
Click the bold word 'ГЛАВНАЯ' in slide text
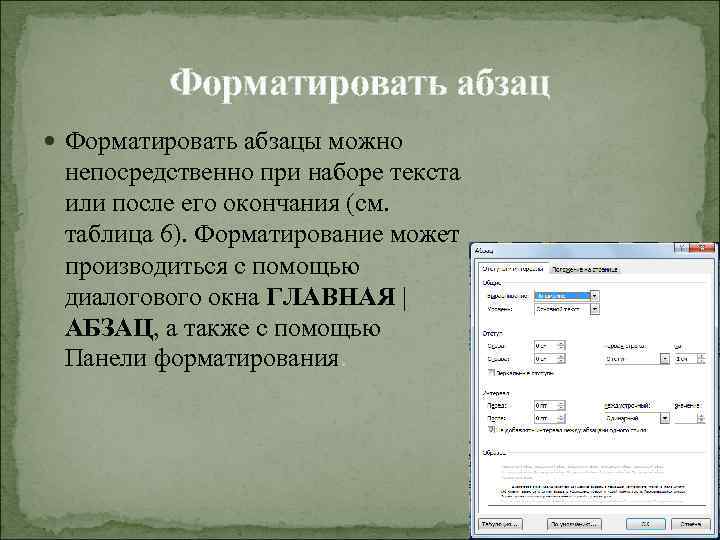point(331,297)
